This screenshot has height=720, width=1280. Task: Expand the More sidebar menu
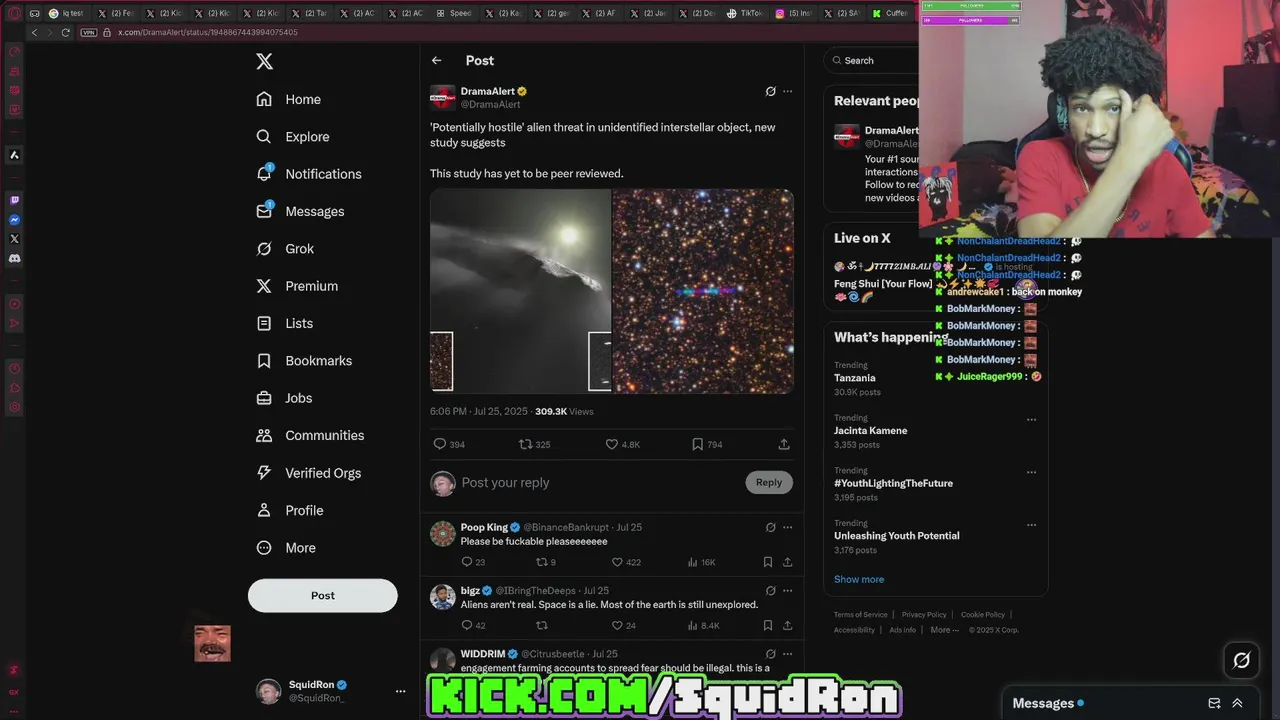click(286, 548)
